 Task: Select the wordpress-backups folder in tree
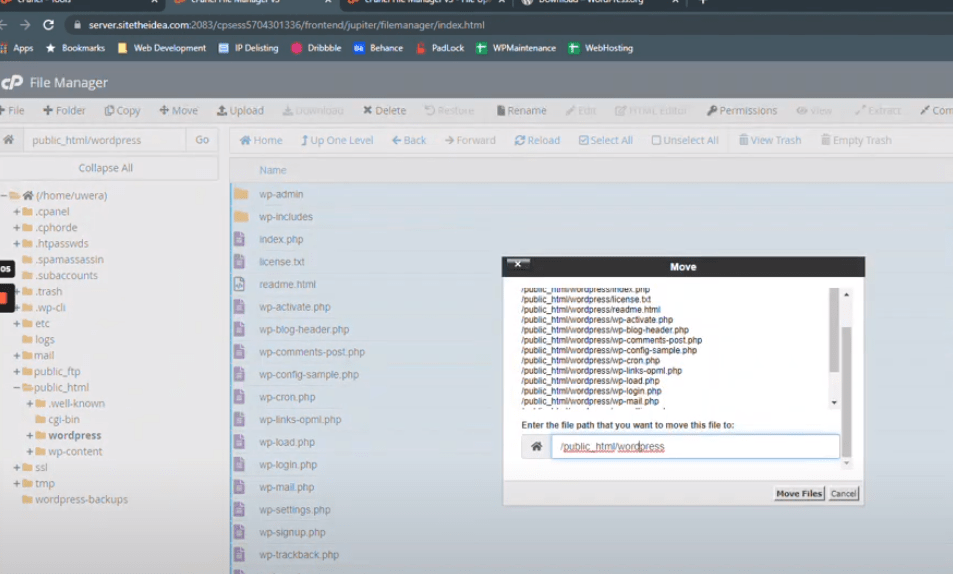81,499
